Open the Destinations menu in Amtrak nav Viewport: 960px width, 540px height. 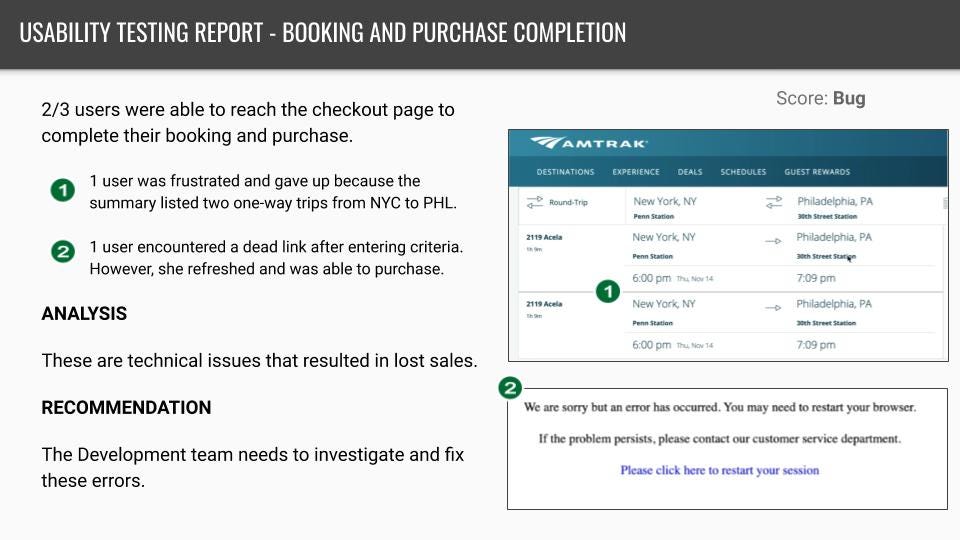pos(565,172)
